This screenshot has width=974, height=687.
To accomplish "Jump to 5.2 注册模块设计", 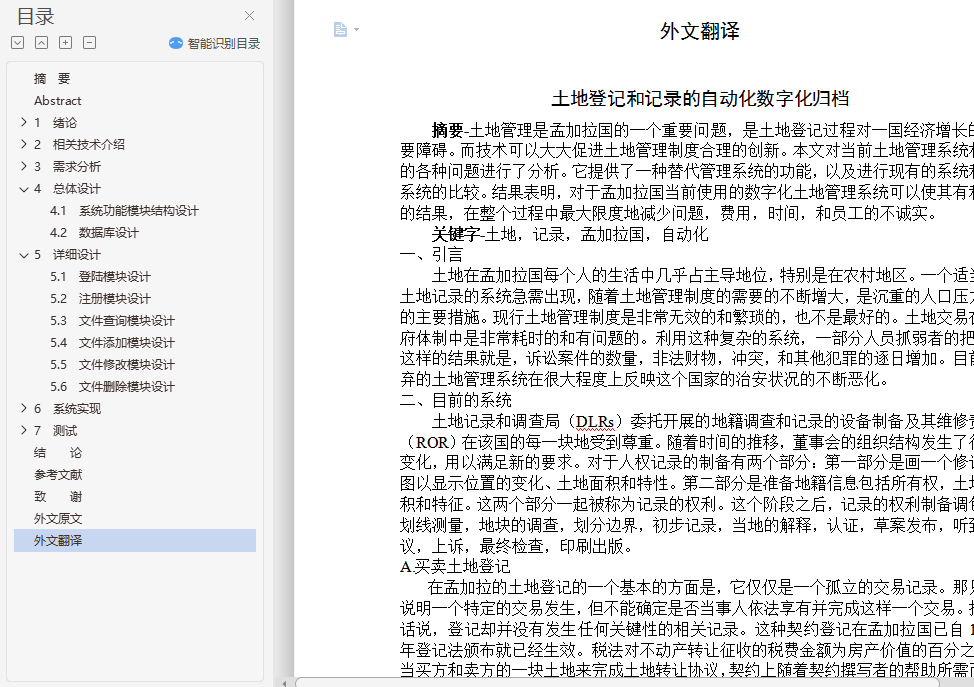I will [101, 299].
